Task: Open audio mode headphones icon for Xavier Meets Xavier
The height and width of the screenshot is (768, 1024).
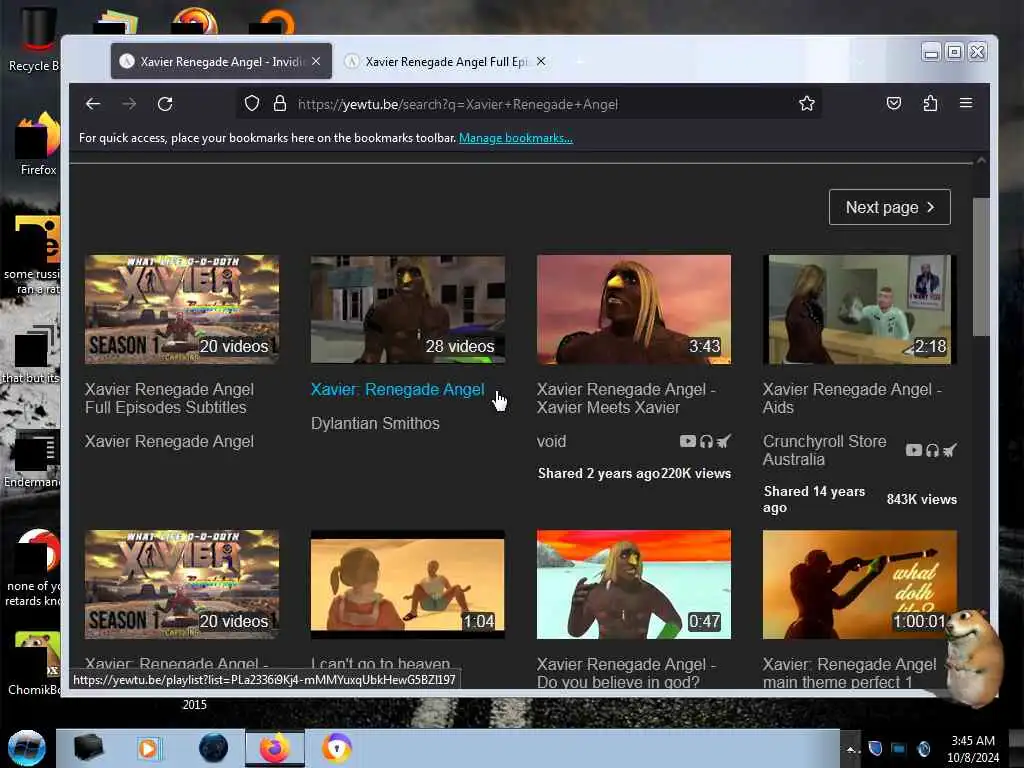Action: point(706,441)
